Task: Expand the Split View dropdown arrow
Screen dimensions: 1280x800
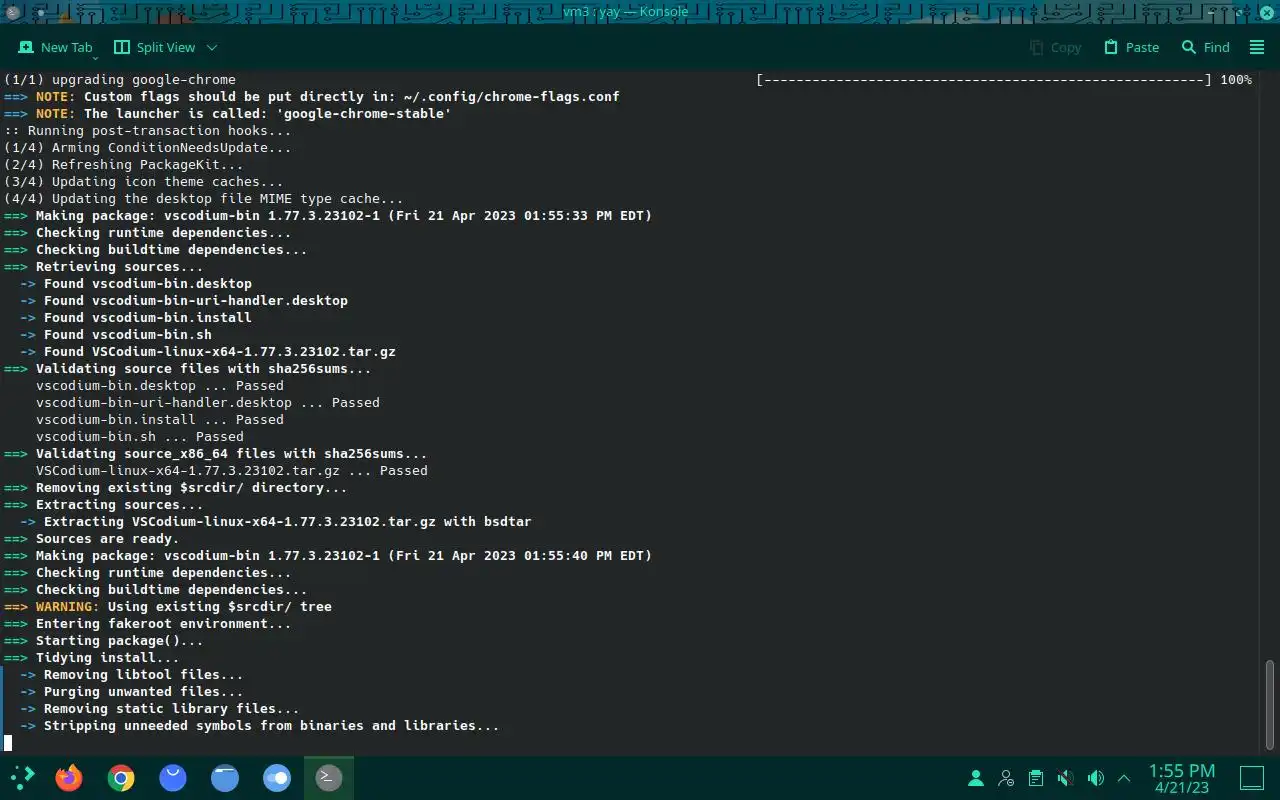Action: (212, 47)
